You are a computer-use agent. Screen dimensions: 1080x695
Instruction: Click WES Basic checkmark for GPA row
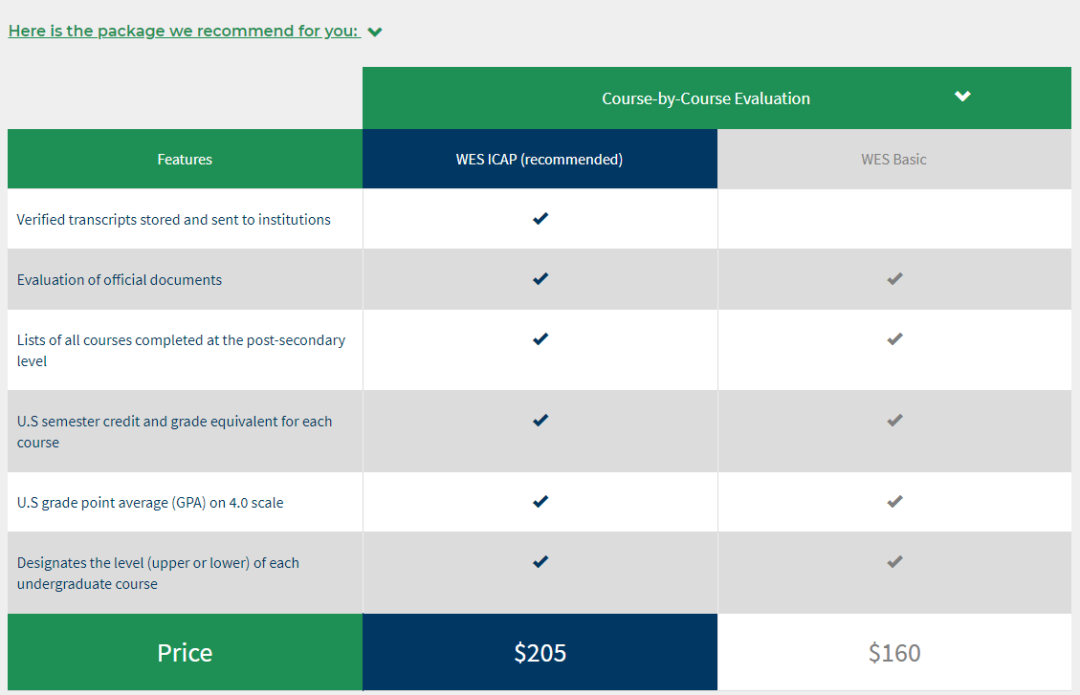(x=895, y=501)
